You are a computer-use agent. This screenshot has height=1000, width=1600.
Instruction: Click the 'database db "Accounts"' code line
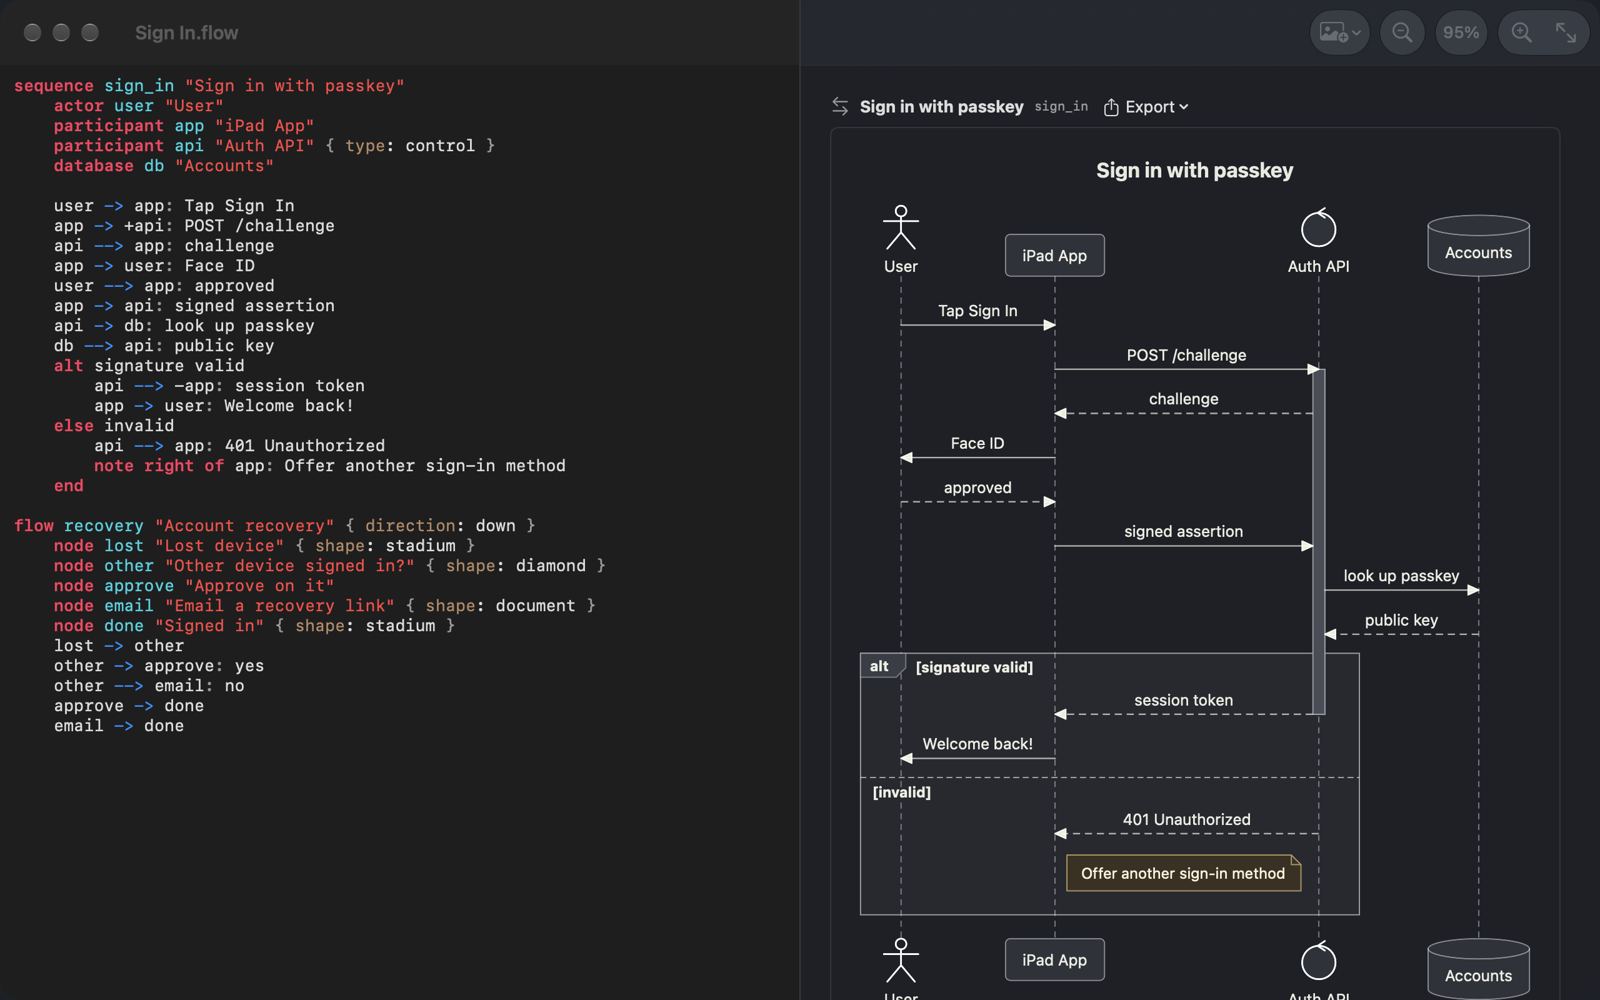[163, 166]
